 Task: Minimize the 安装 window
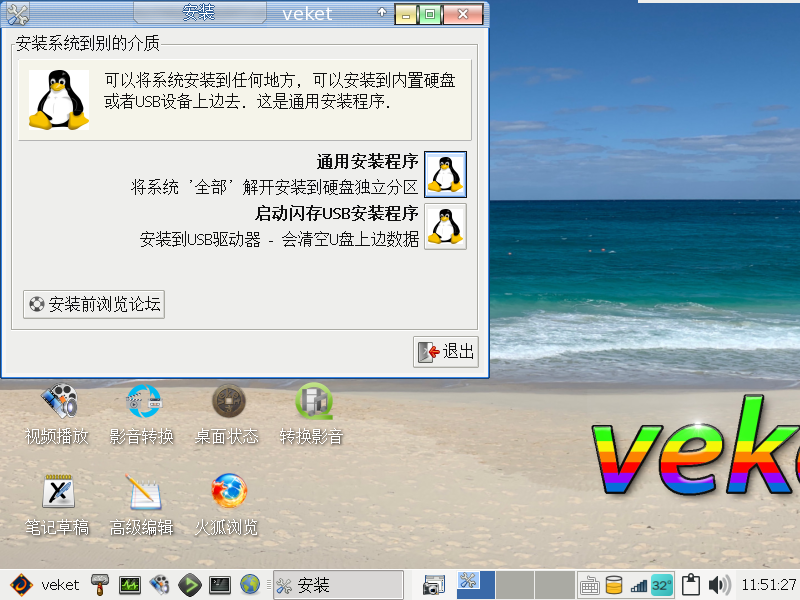click(x=406, y=15)
